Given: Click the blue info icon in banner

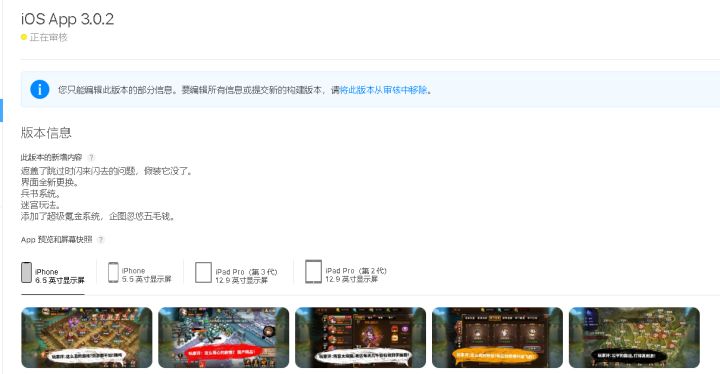Looking at the screenshot, I should tap(40, 89).
